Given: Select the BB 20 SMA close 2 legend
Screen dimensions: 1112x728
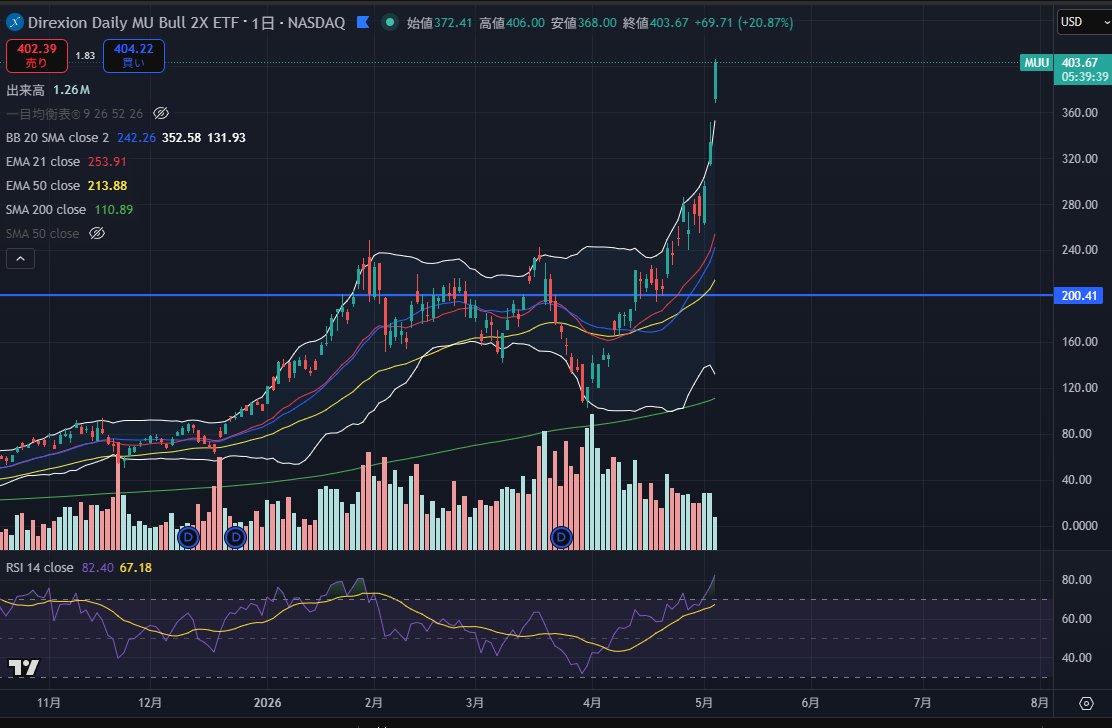Looking at the screenshot, I should (x=57, y=138).
